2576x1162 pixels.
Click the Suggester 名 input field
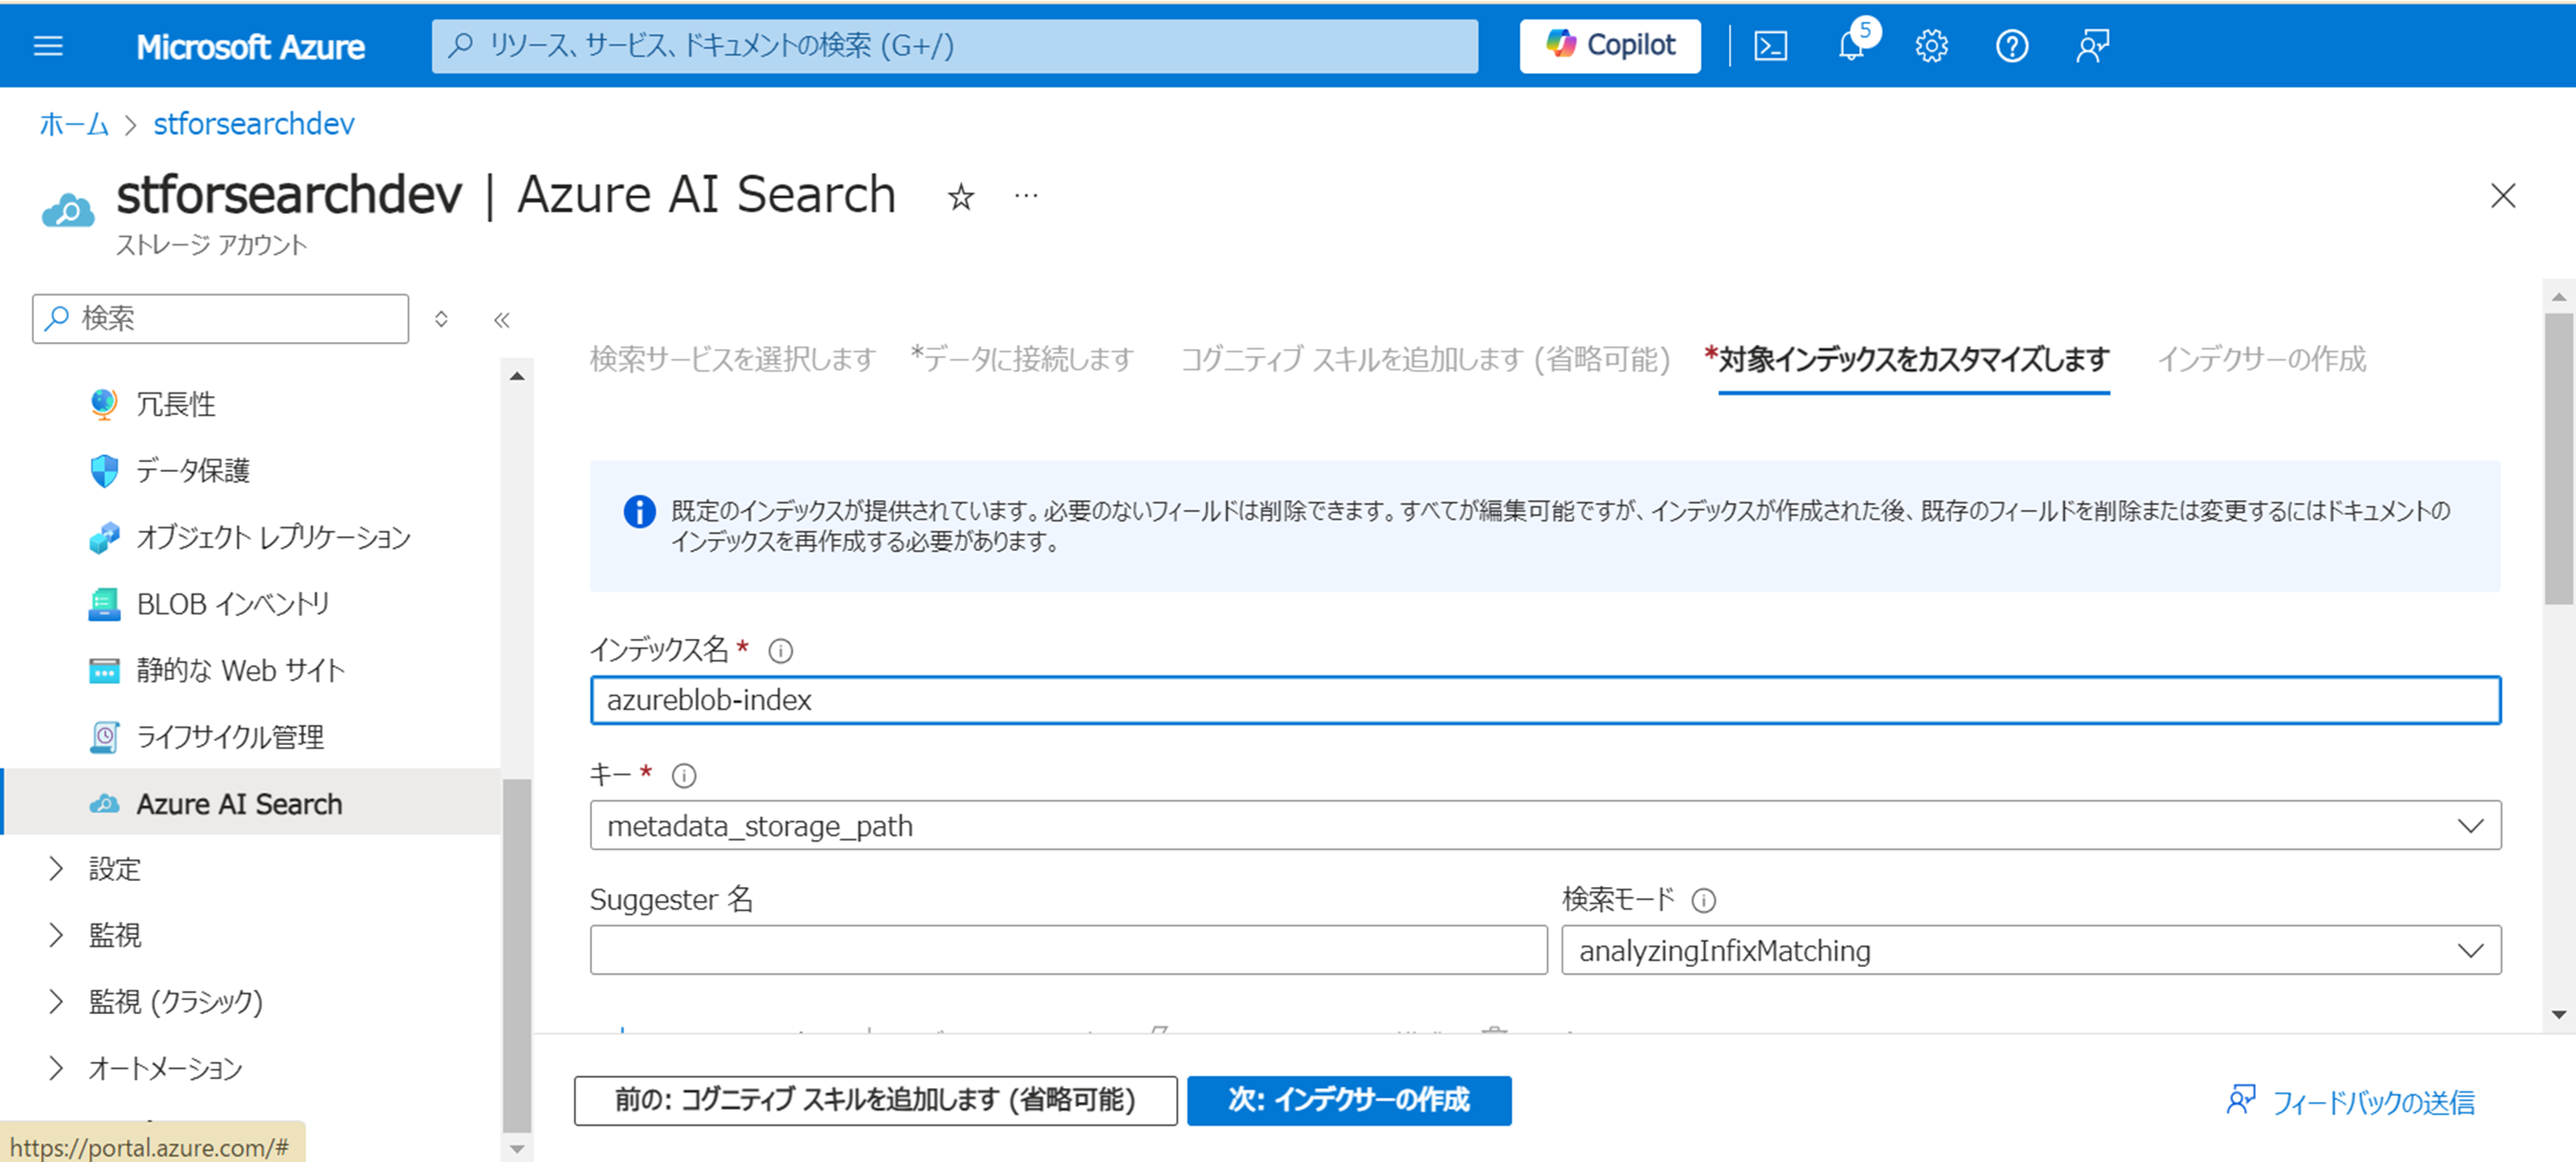coord(1068,951)
